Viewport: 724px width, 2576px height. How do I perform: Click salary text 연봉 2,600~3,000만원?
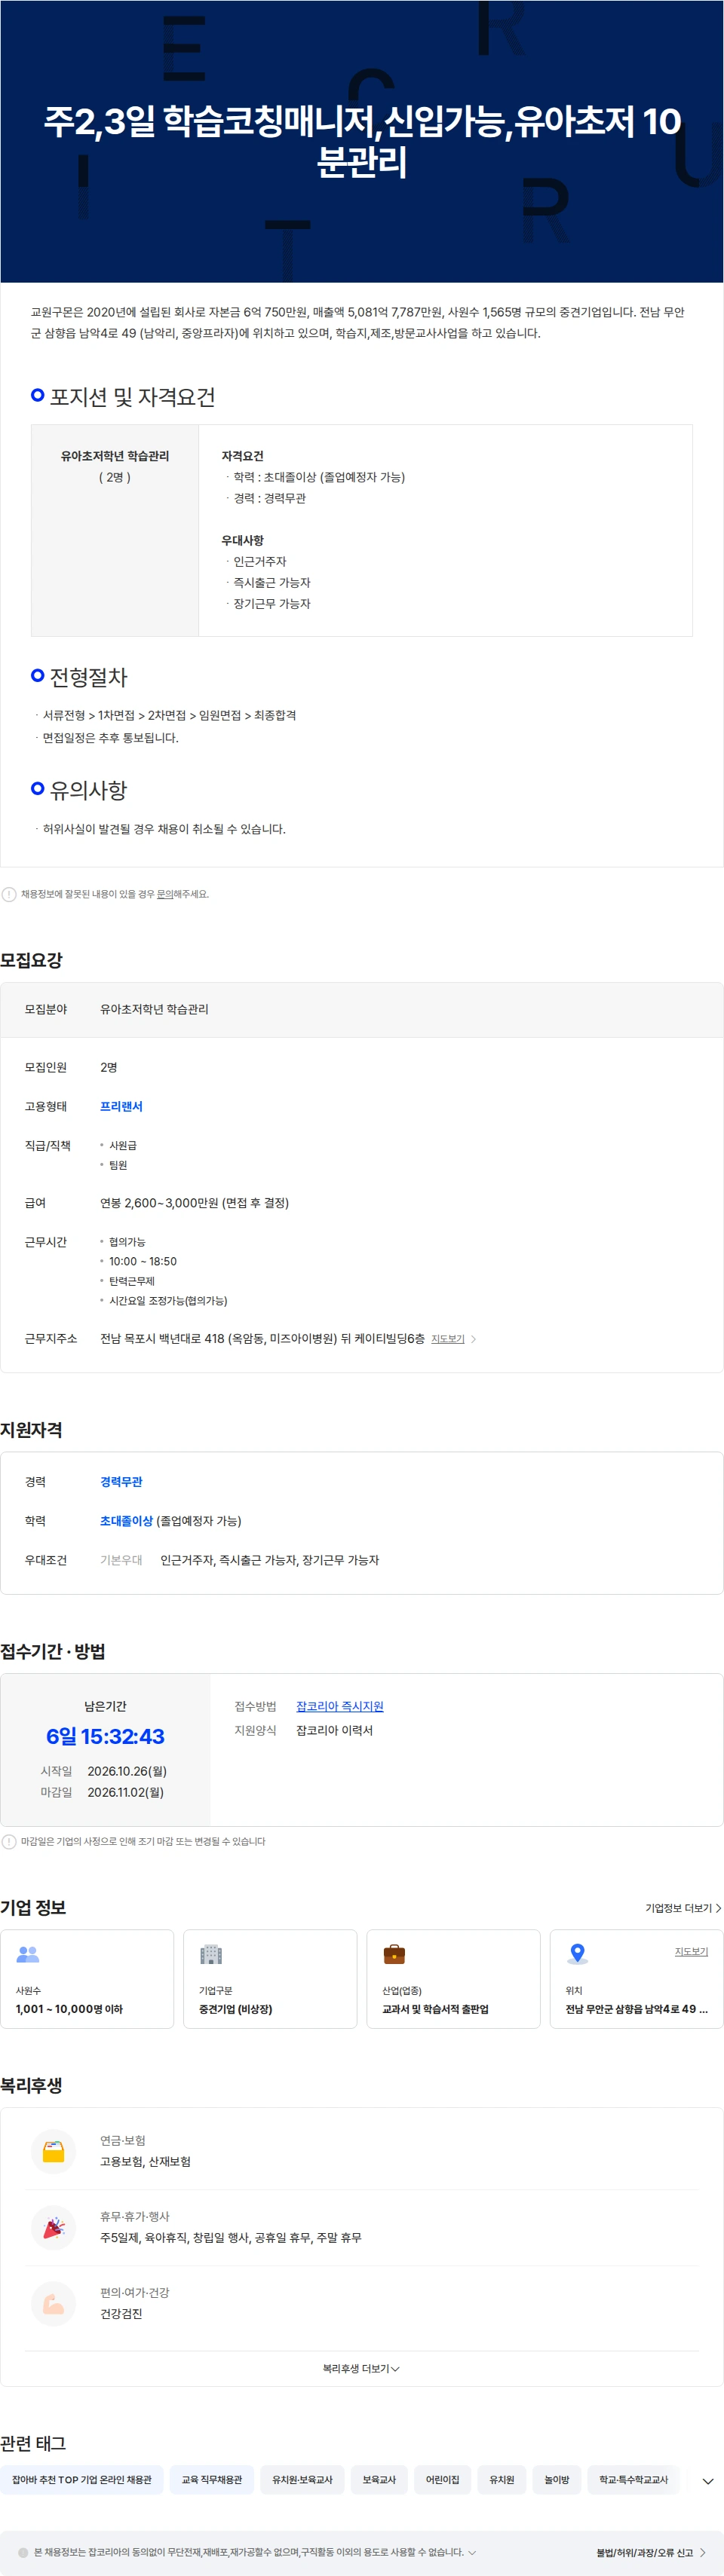click(194, 1203)
